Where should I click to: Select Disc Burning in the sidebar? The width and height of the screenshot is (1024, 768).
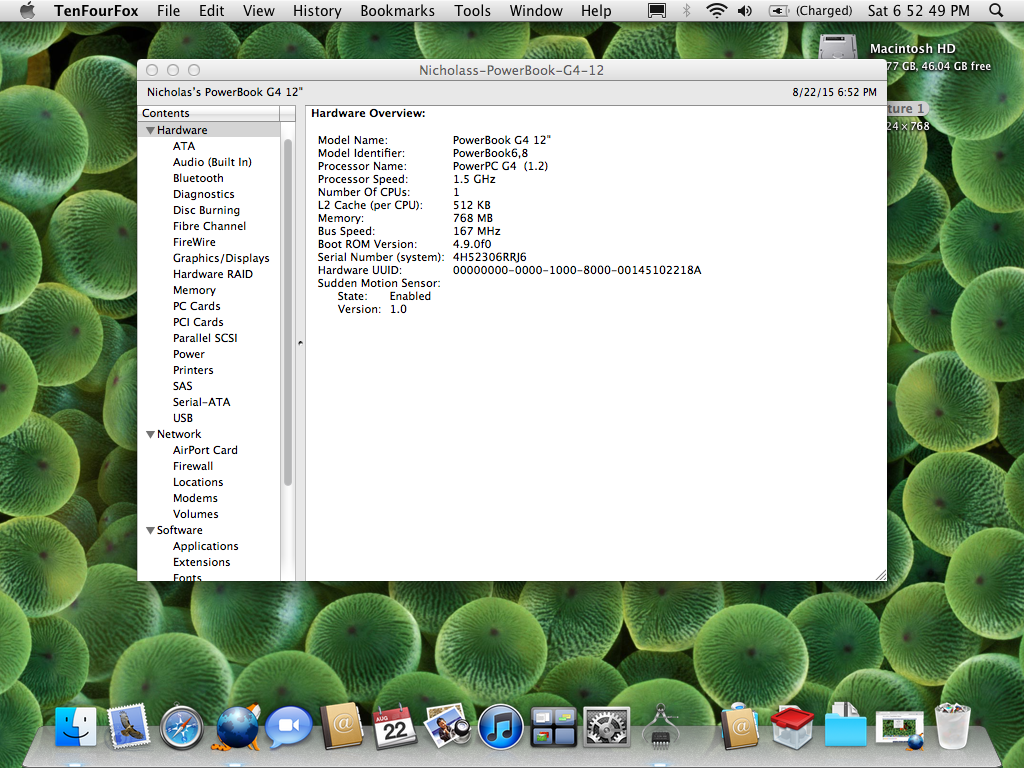pyautogui.click(x=206, y=210)
